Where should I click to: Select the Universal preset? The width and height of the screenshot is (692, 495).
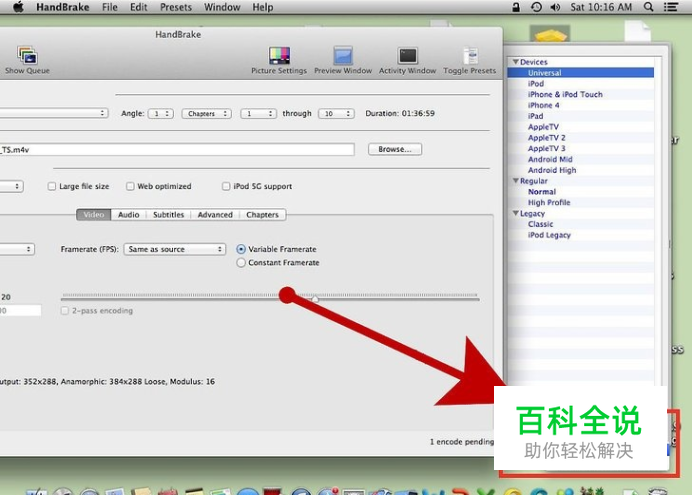pyautogui.click(x=581, y=73)
